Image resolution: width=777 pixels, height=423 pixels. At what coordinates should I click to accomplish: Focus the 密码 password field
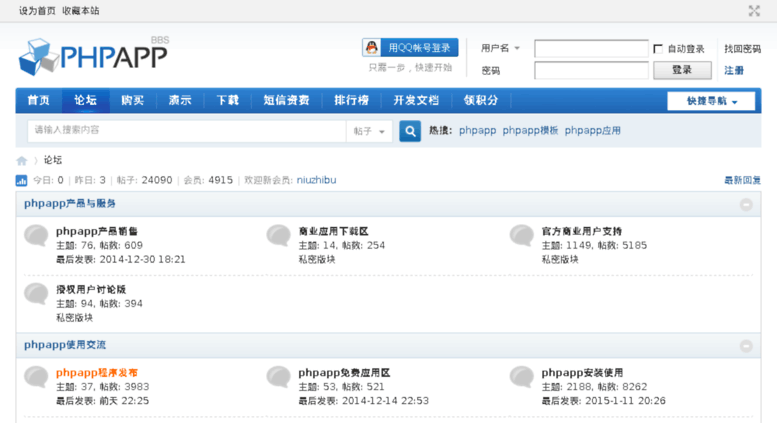point(591,70)
